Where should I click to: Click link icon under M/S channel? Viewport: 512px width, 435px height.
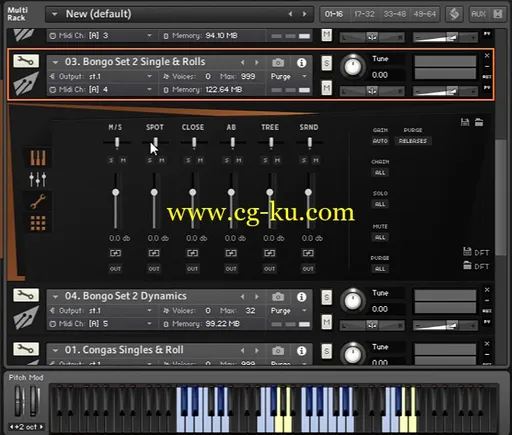115,253
